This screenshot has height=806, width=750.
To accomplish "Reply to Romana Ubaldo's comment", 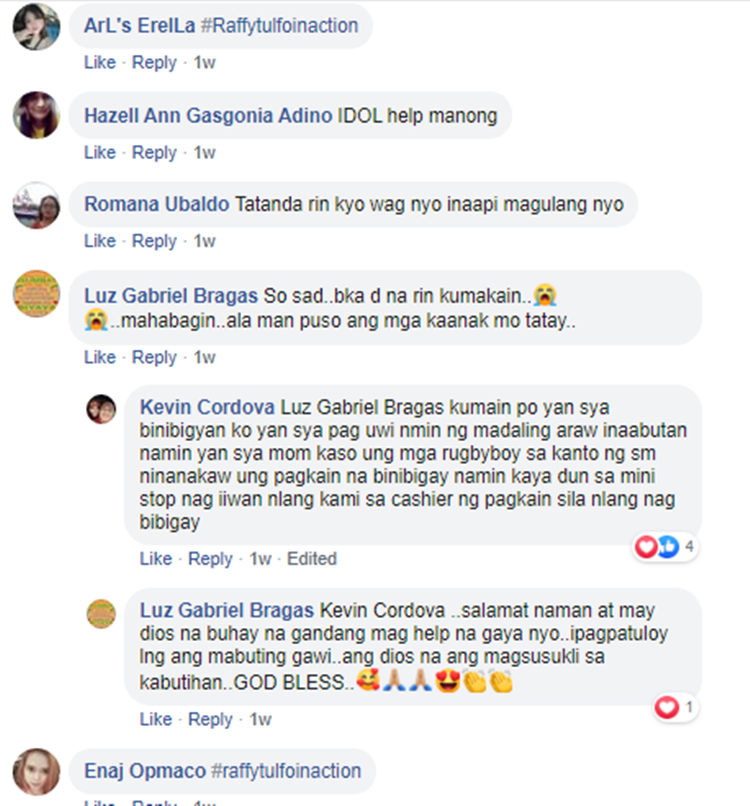I will point(154,241).
